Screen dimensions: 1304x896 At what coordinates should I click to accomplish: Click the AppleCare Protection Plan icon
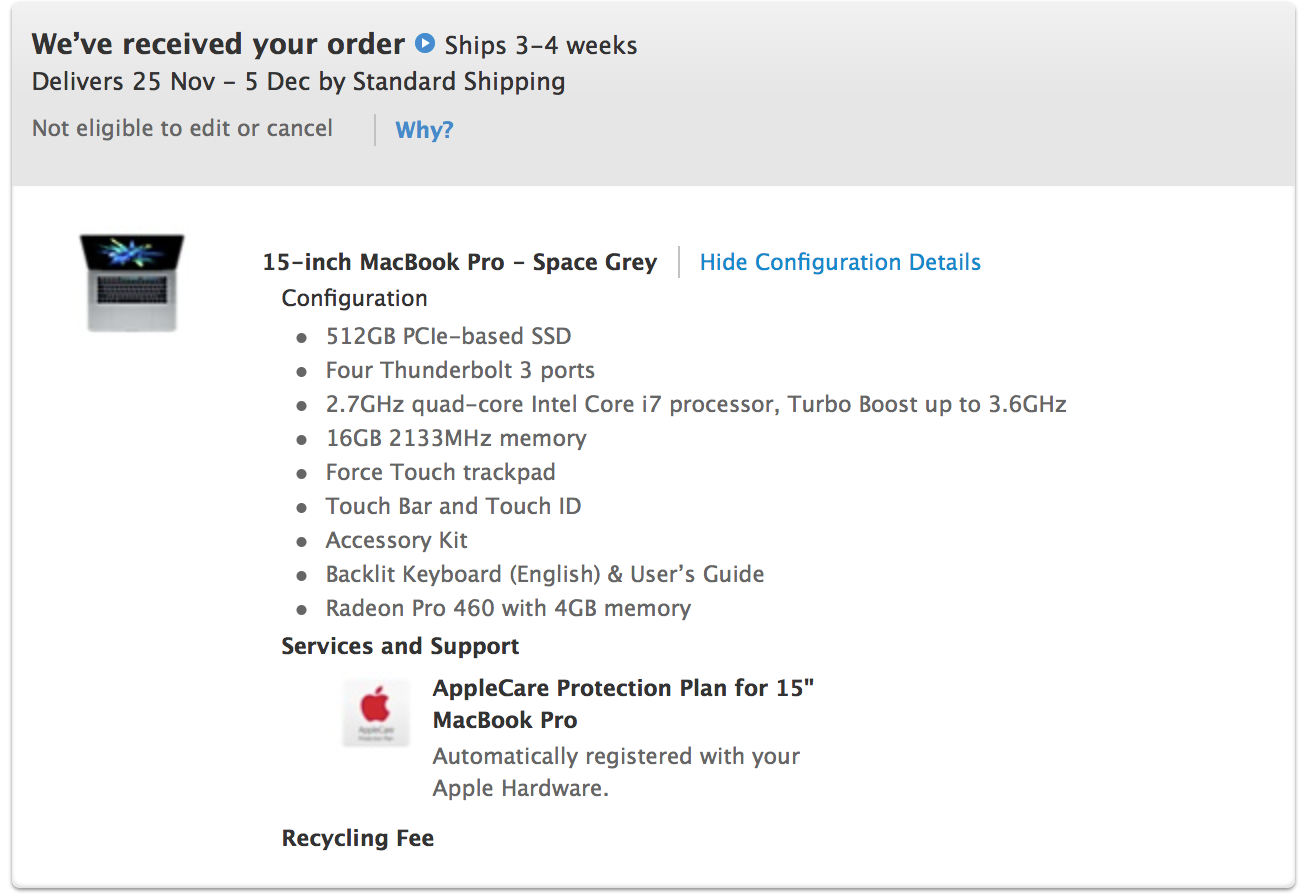pyautogui.click(x=376, y=713)
